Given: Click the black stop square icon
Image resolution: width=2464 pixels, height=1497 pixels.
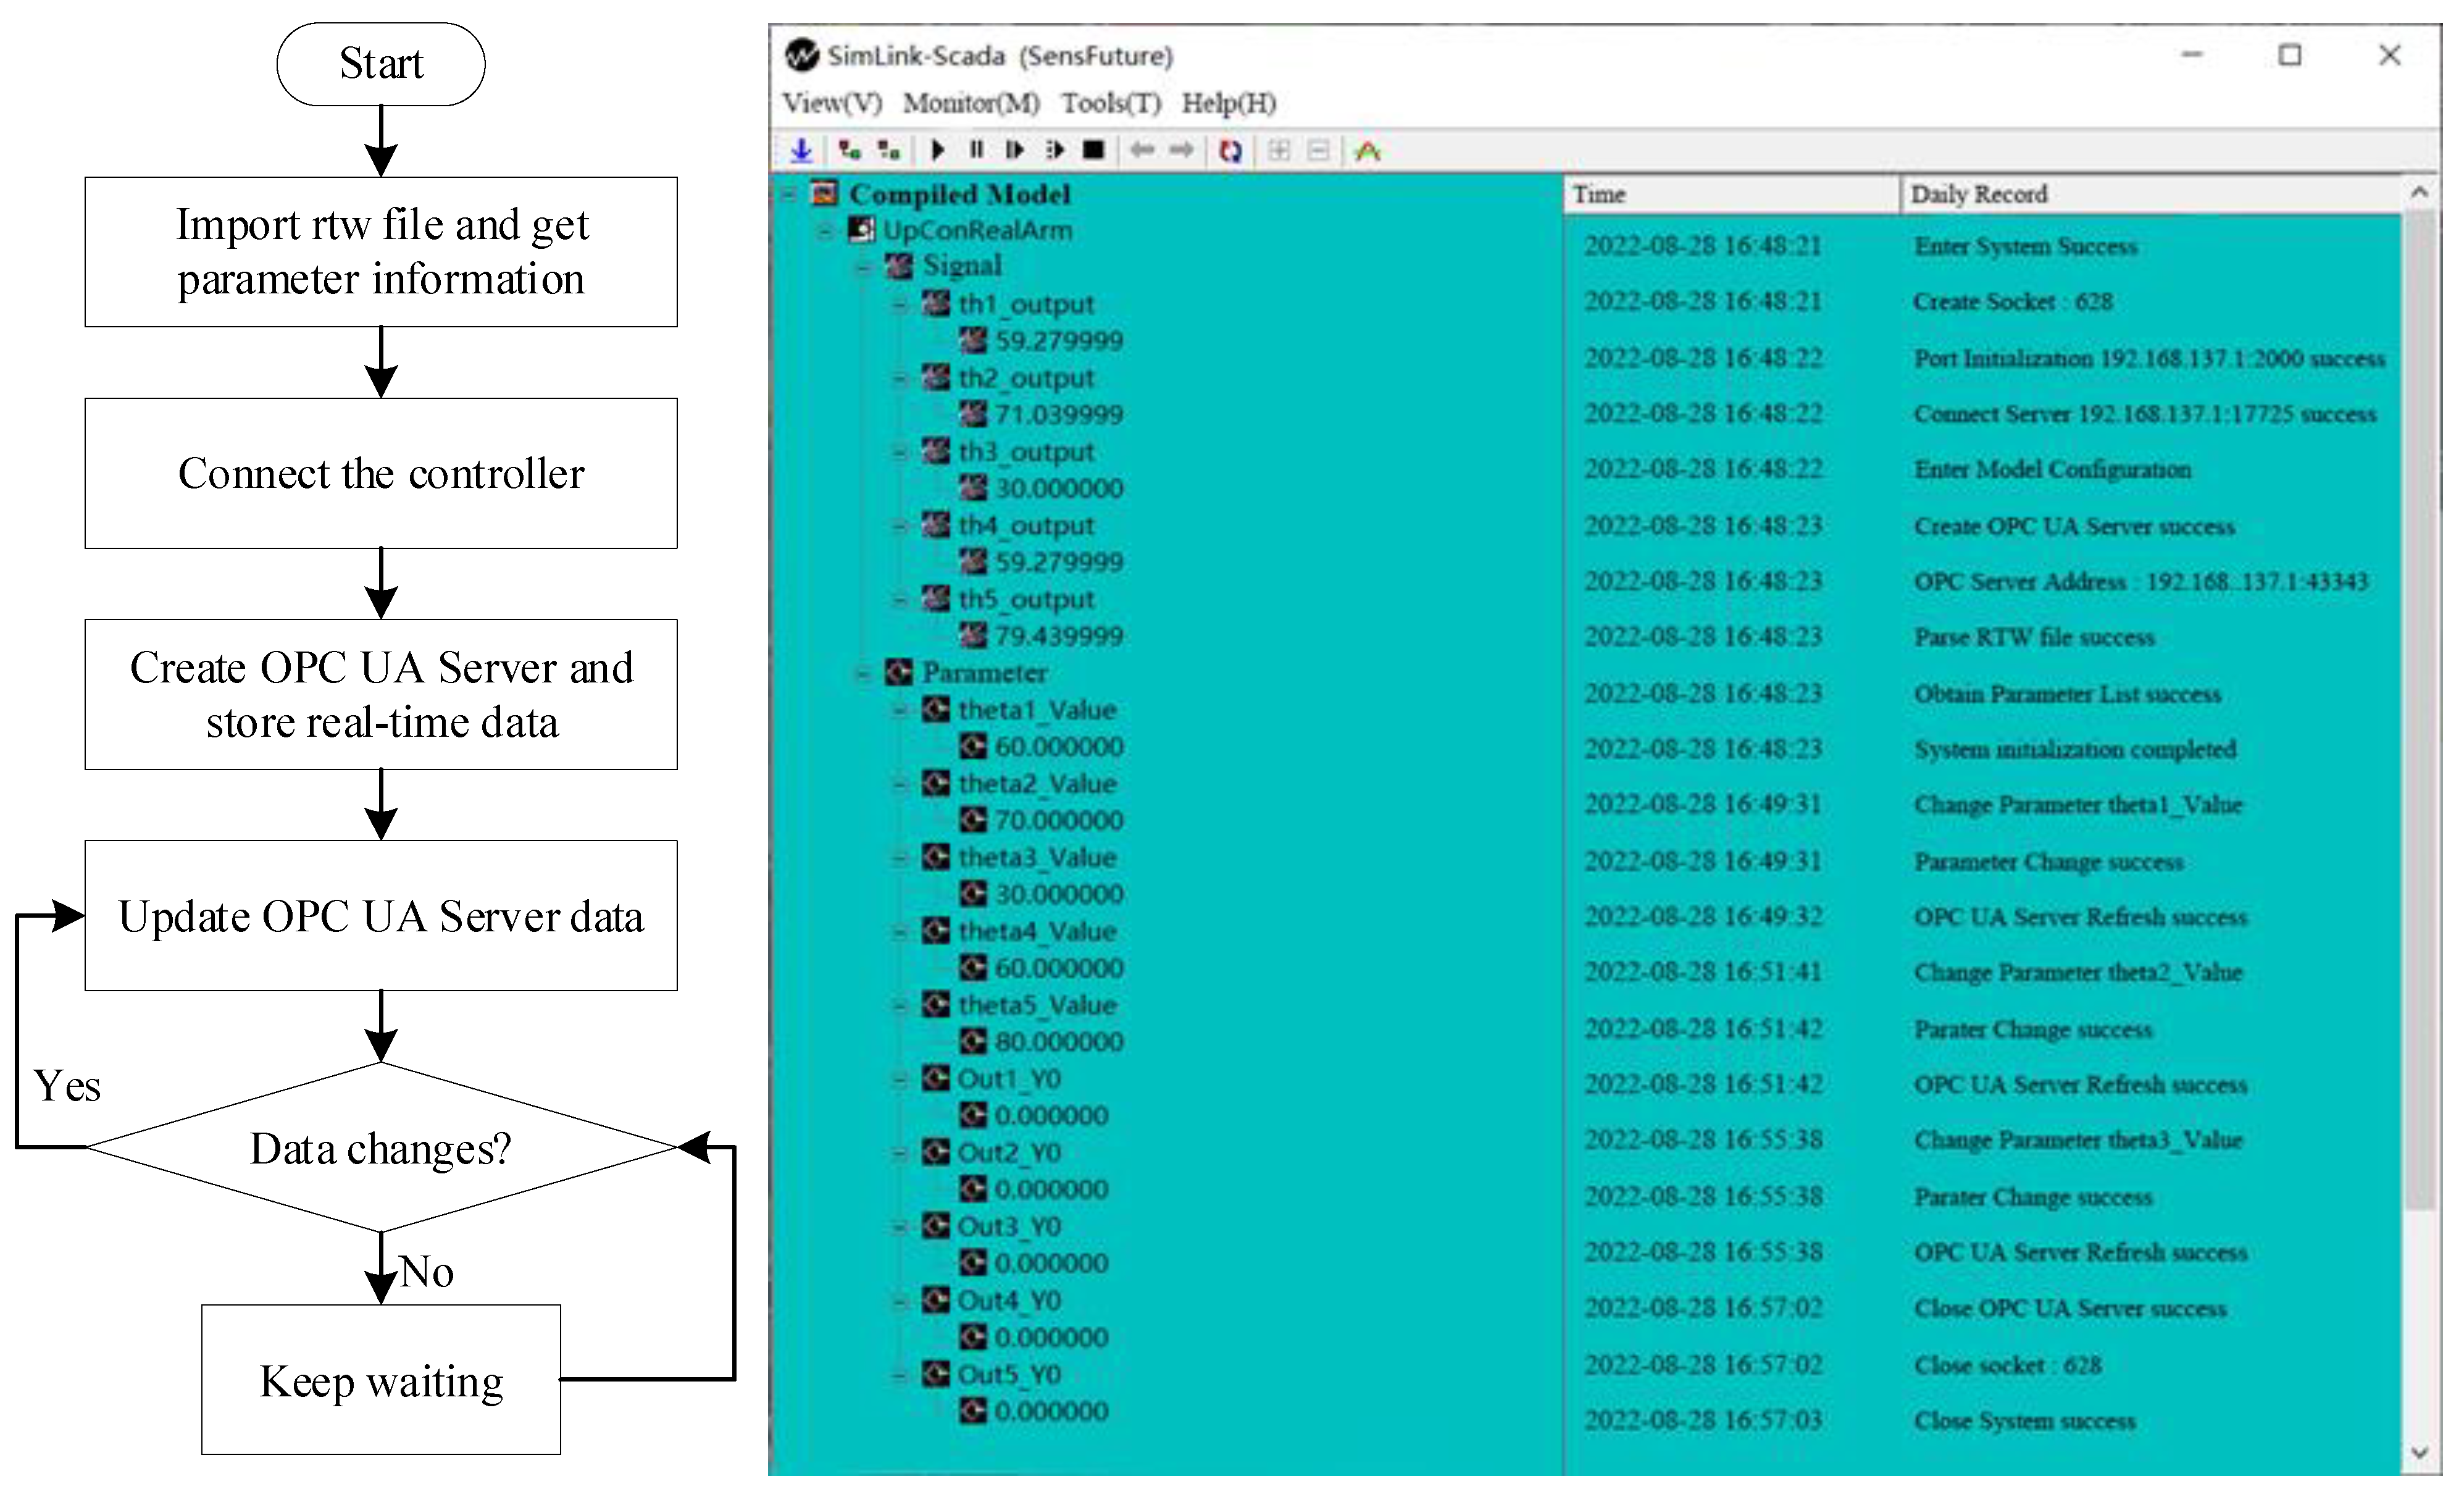Looking at the screenshot, I should 1094,150.
